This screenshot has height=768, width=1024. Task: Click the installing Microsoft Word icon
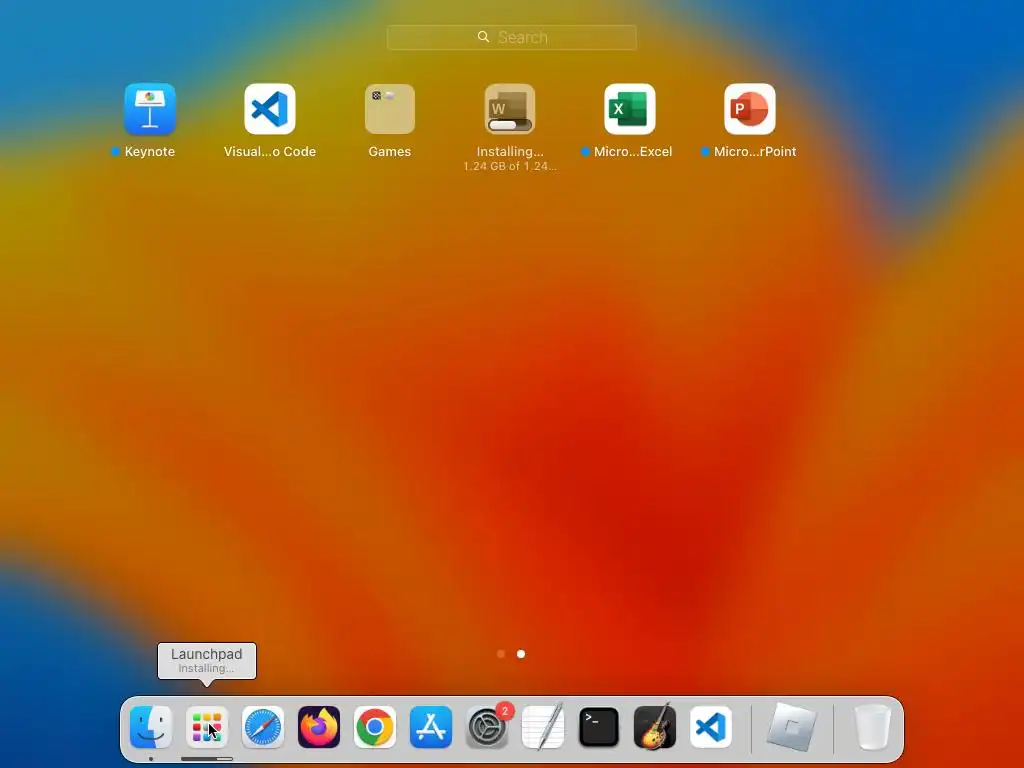(x=510, y=109)
